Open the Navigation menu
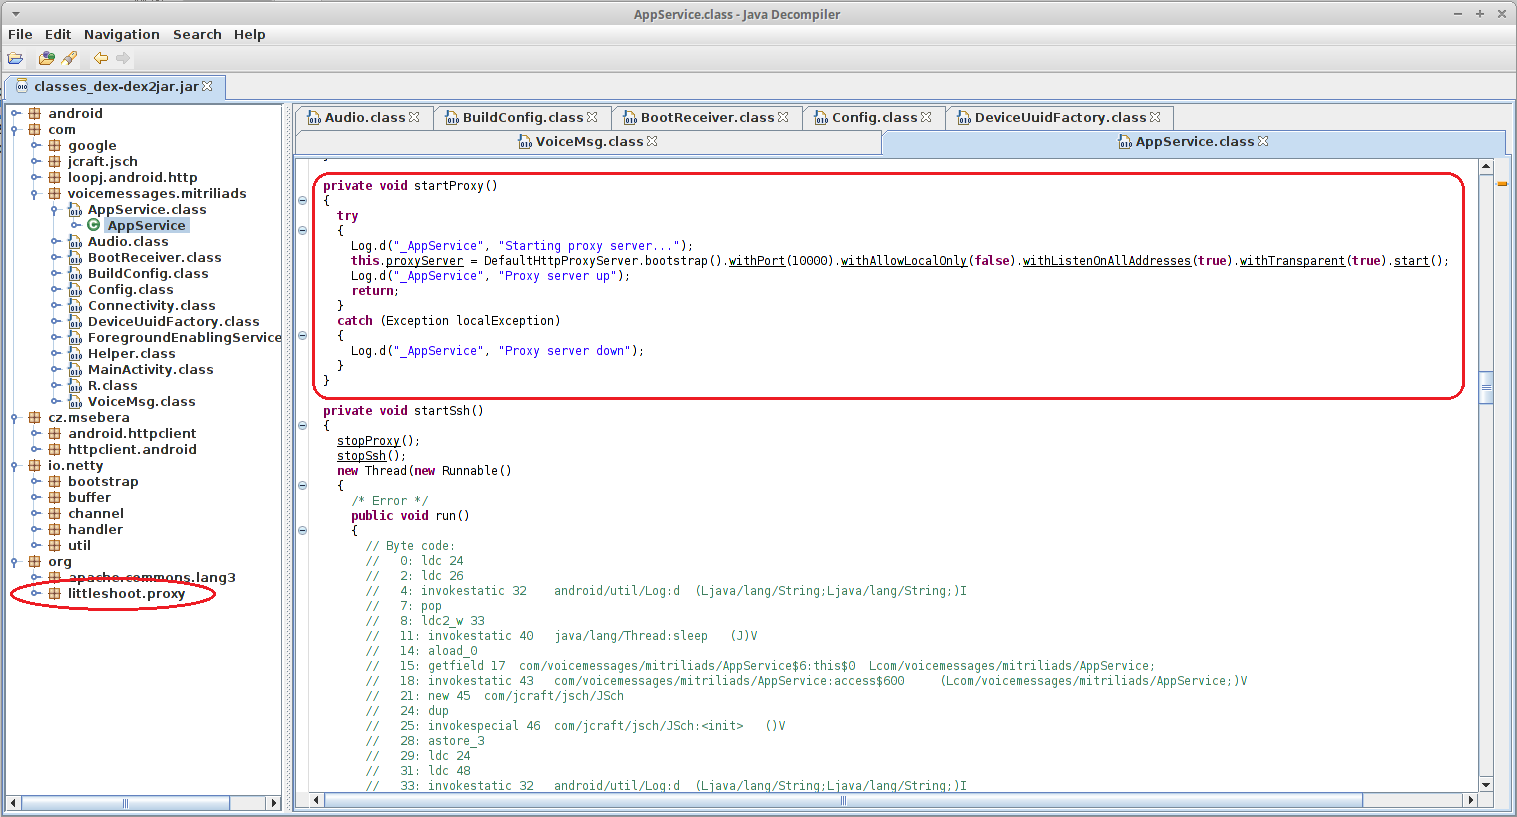1517x817 pixels. pyautogui.click(x=122, y=34)
